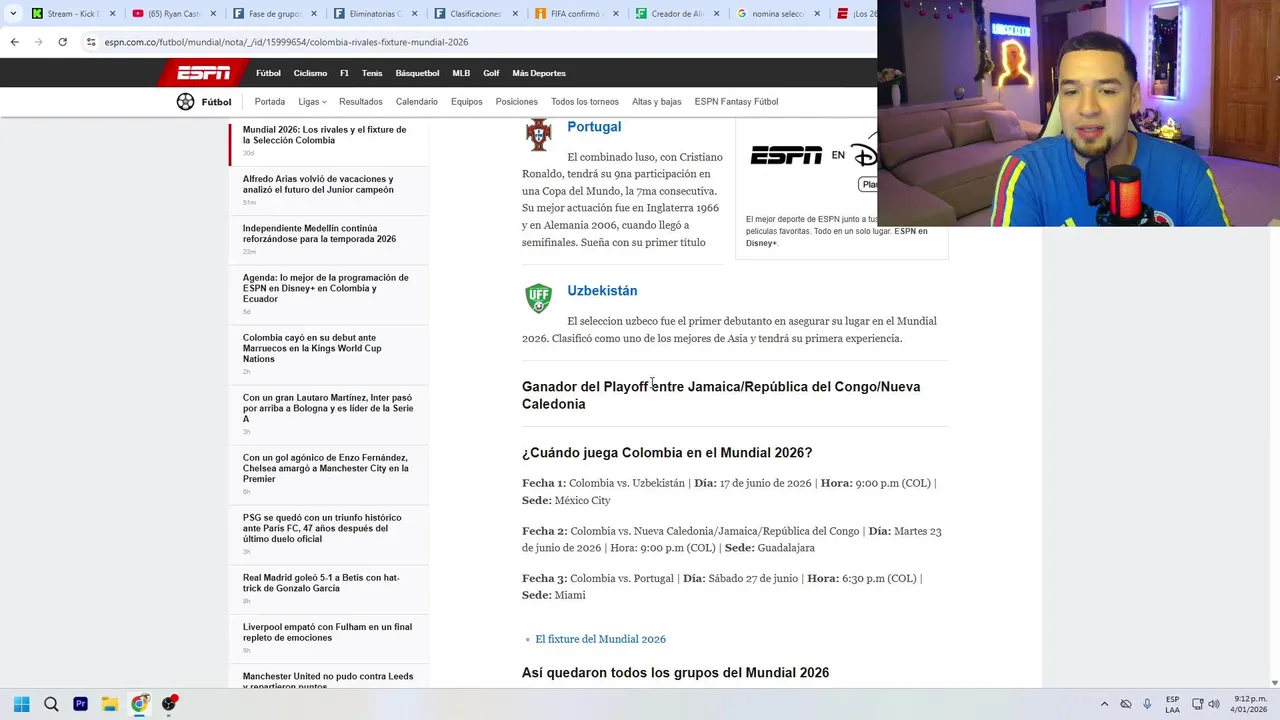Open El fixture del Mundial 2026 link

pyautogui.click(x=600, y=639)
